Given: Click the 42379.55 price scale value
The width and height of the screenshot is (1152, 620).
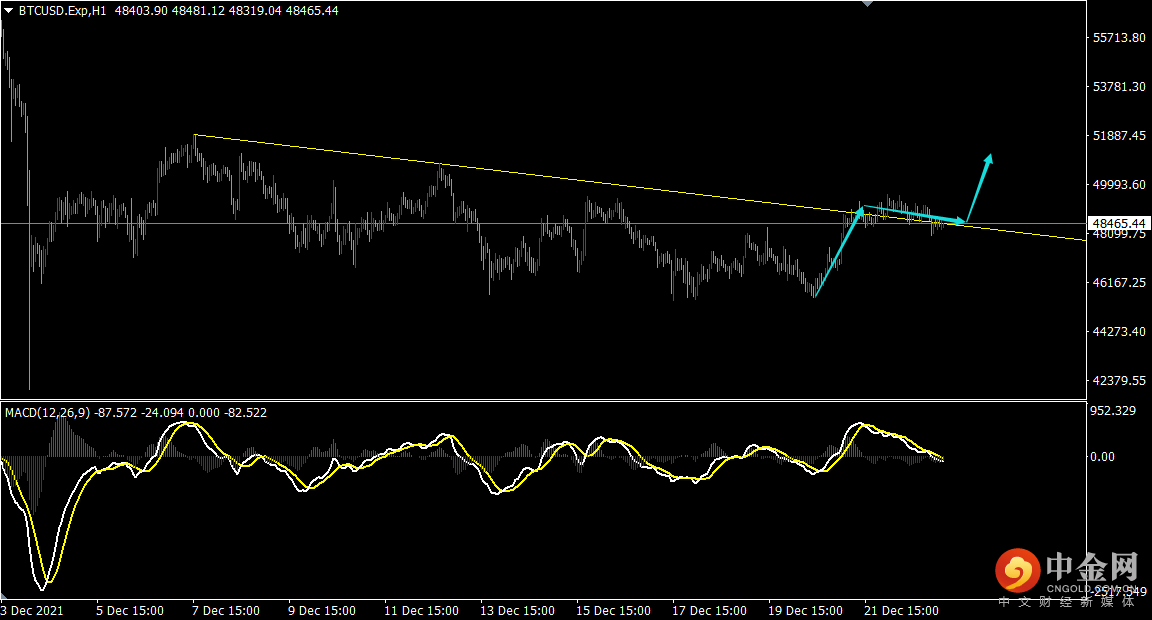Looking at the screenshot, I should pos(1119,381).
